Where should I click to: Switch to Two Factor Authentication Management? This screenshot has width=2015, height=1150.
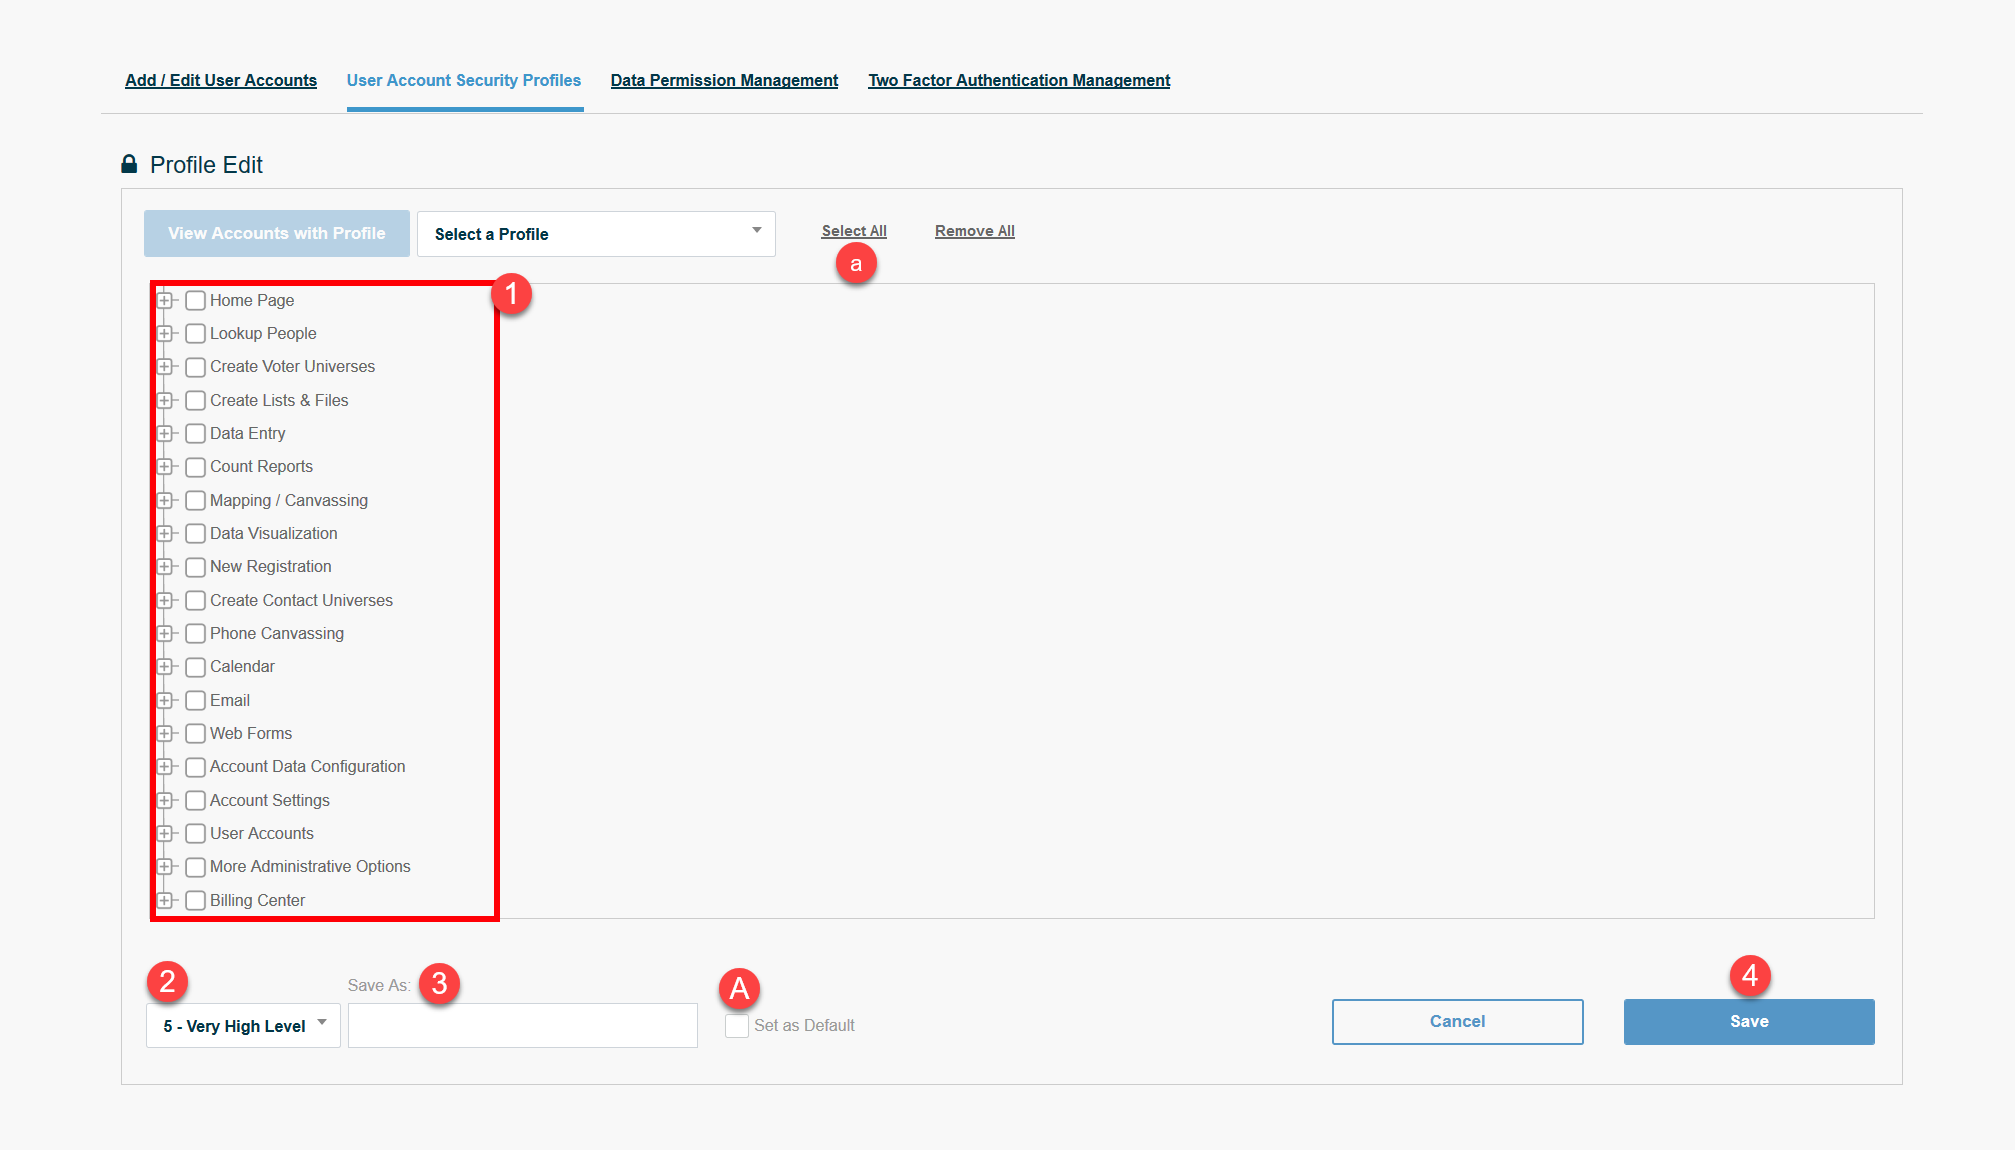1018,80
